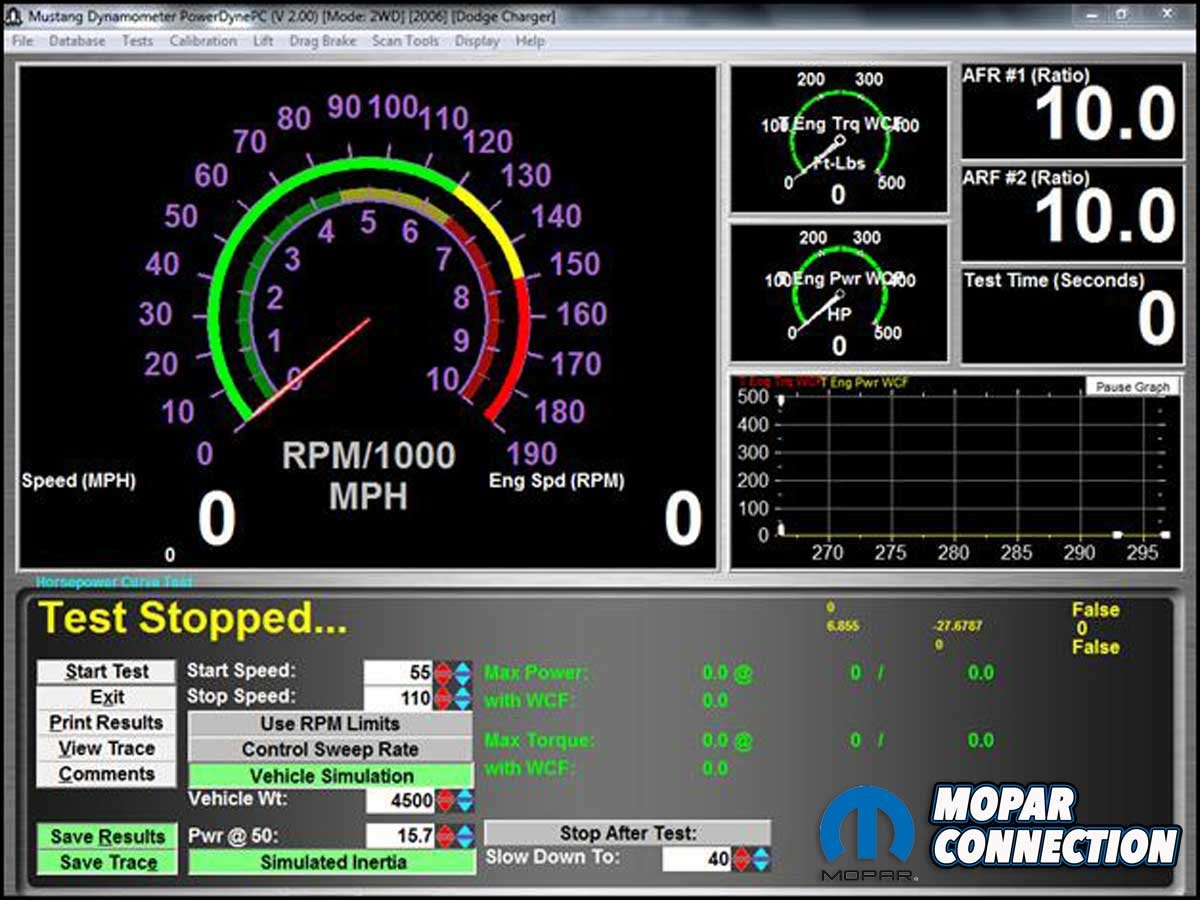This screenshot has height=900, width=1200.
Task: Click the Save Trace button
Action: tap(107, 863)
